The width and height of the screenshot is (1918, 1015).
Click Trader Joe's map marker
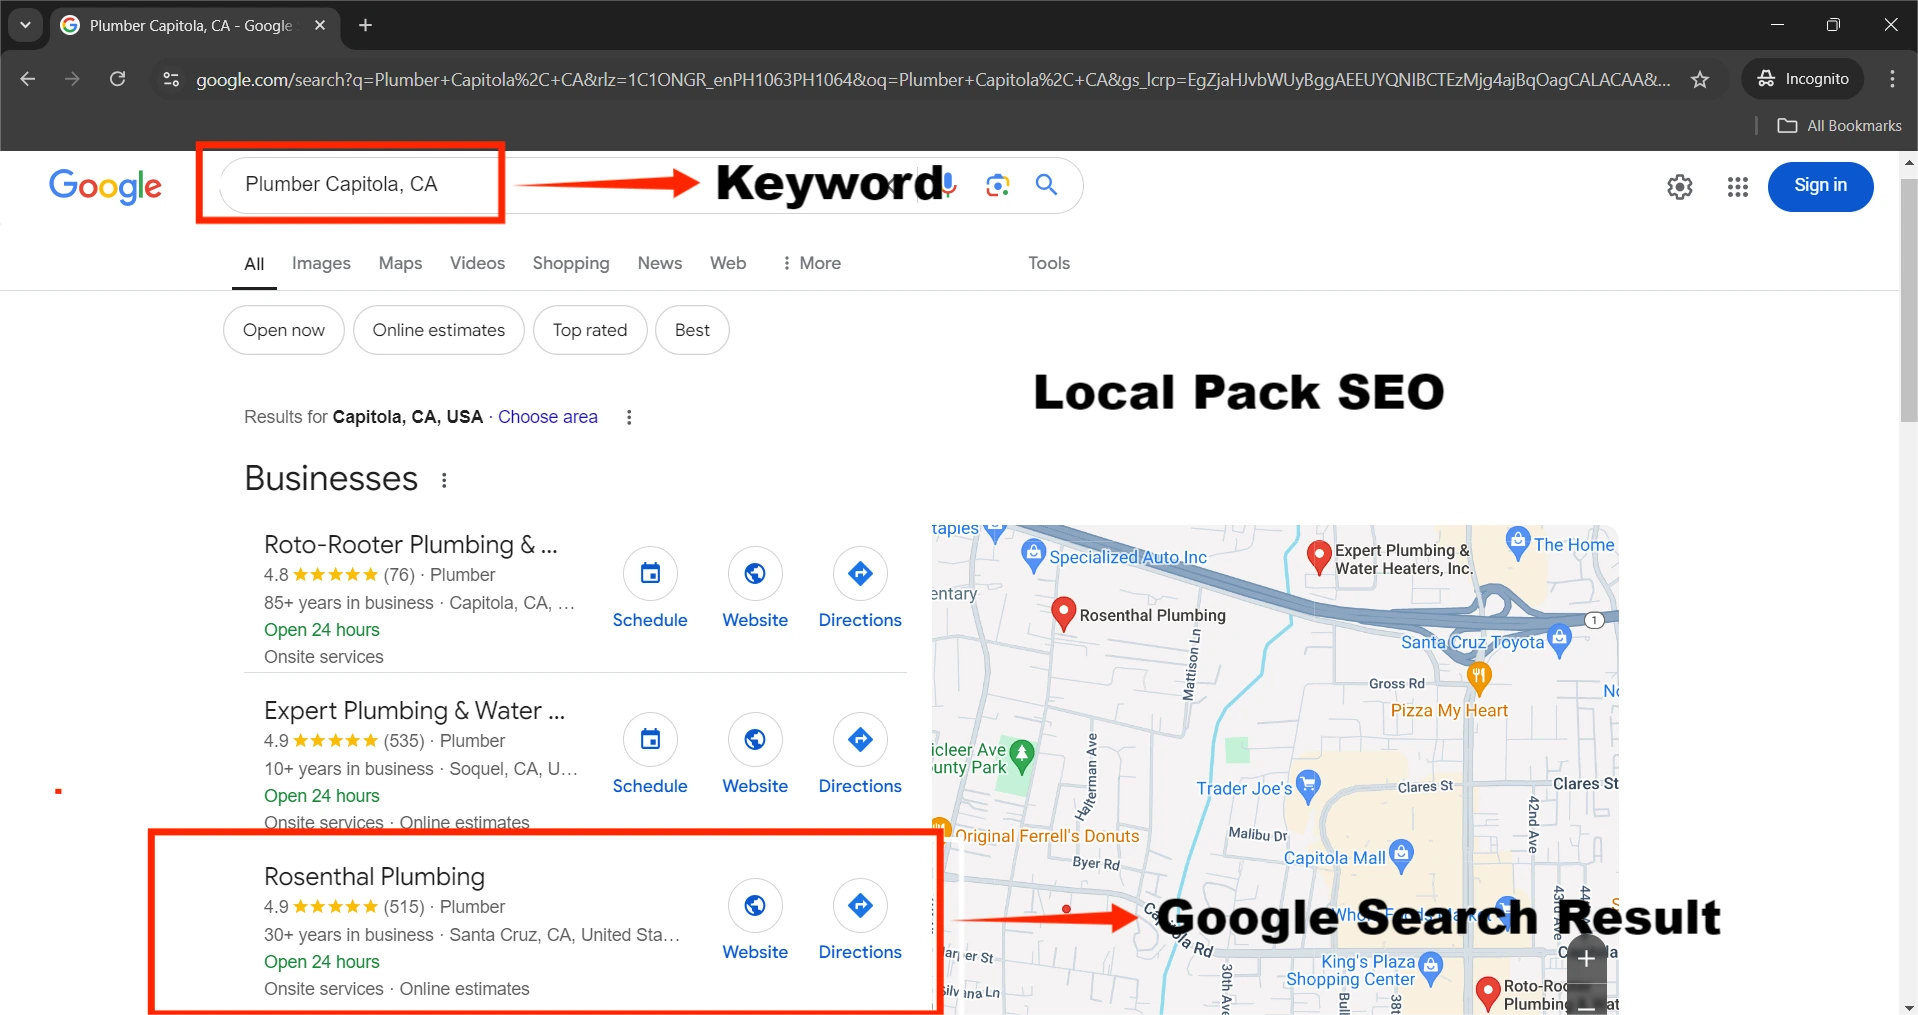tap(1307, 785)
